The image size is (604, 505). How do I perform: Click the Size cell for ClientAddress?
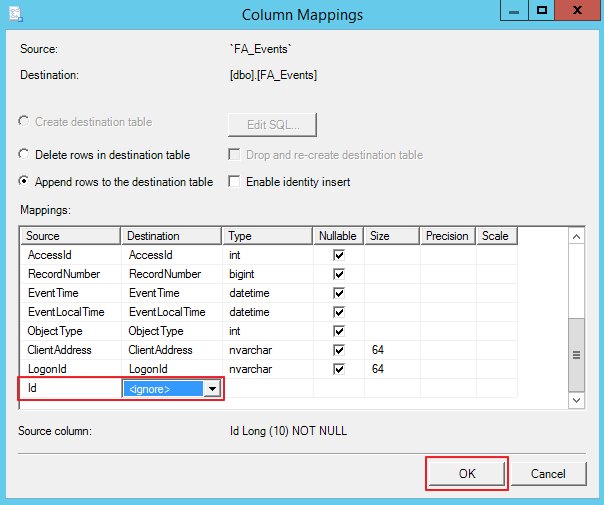click(391, 350)
